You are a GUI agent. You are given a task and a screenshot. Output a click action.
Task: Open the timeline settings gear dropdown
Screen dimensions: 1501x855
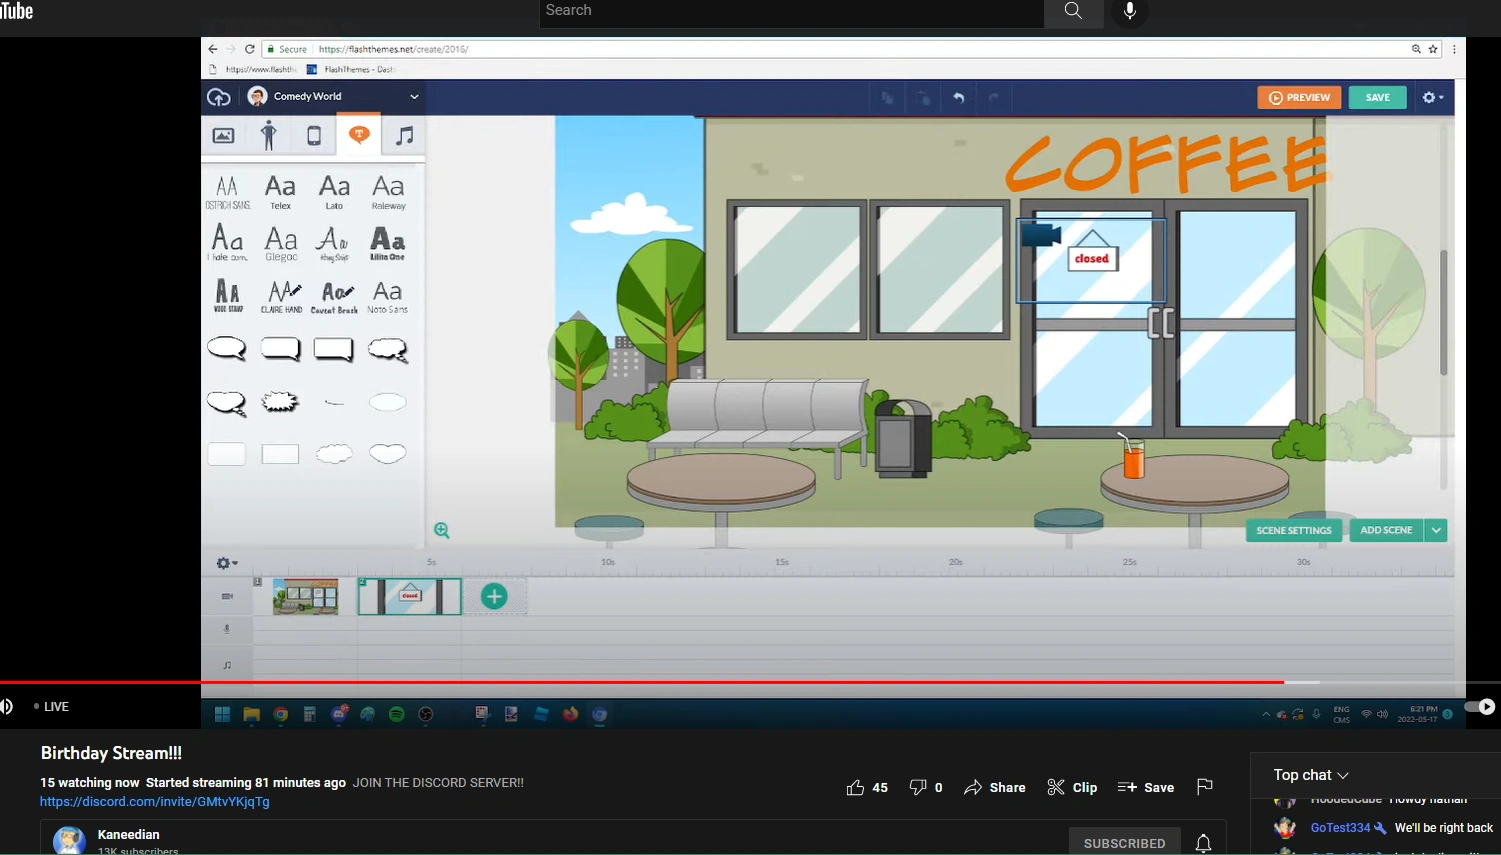click(x=227, y=563)
